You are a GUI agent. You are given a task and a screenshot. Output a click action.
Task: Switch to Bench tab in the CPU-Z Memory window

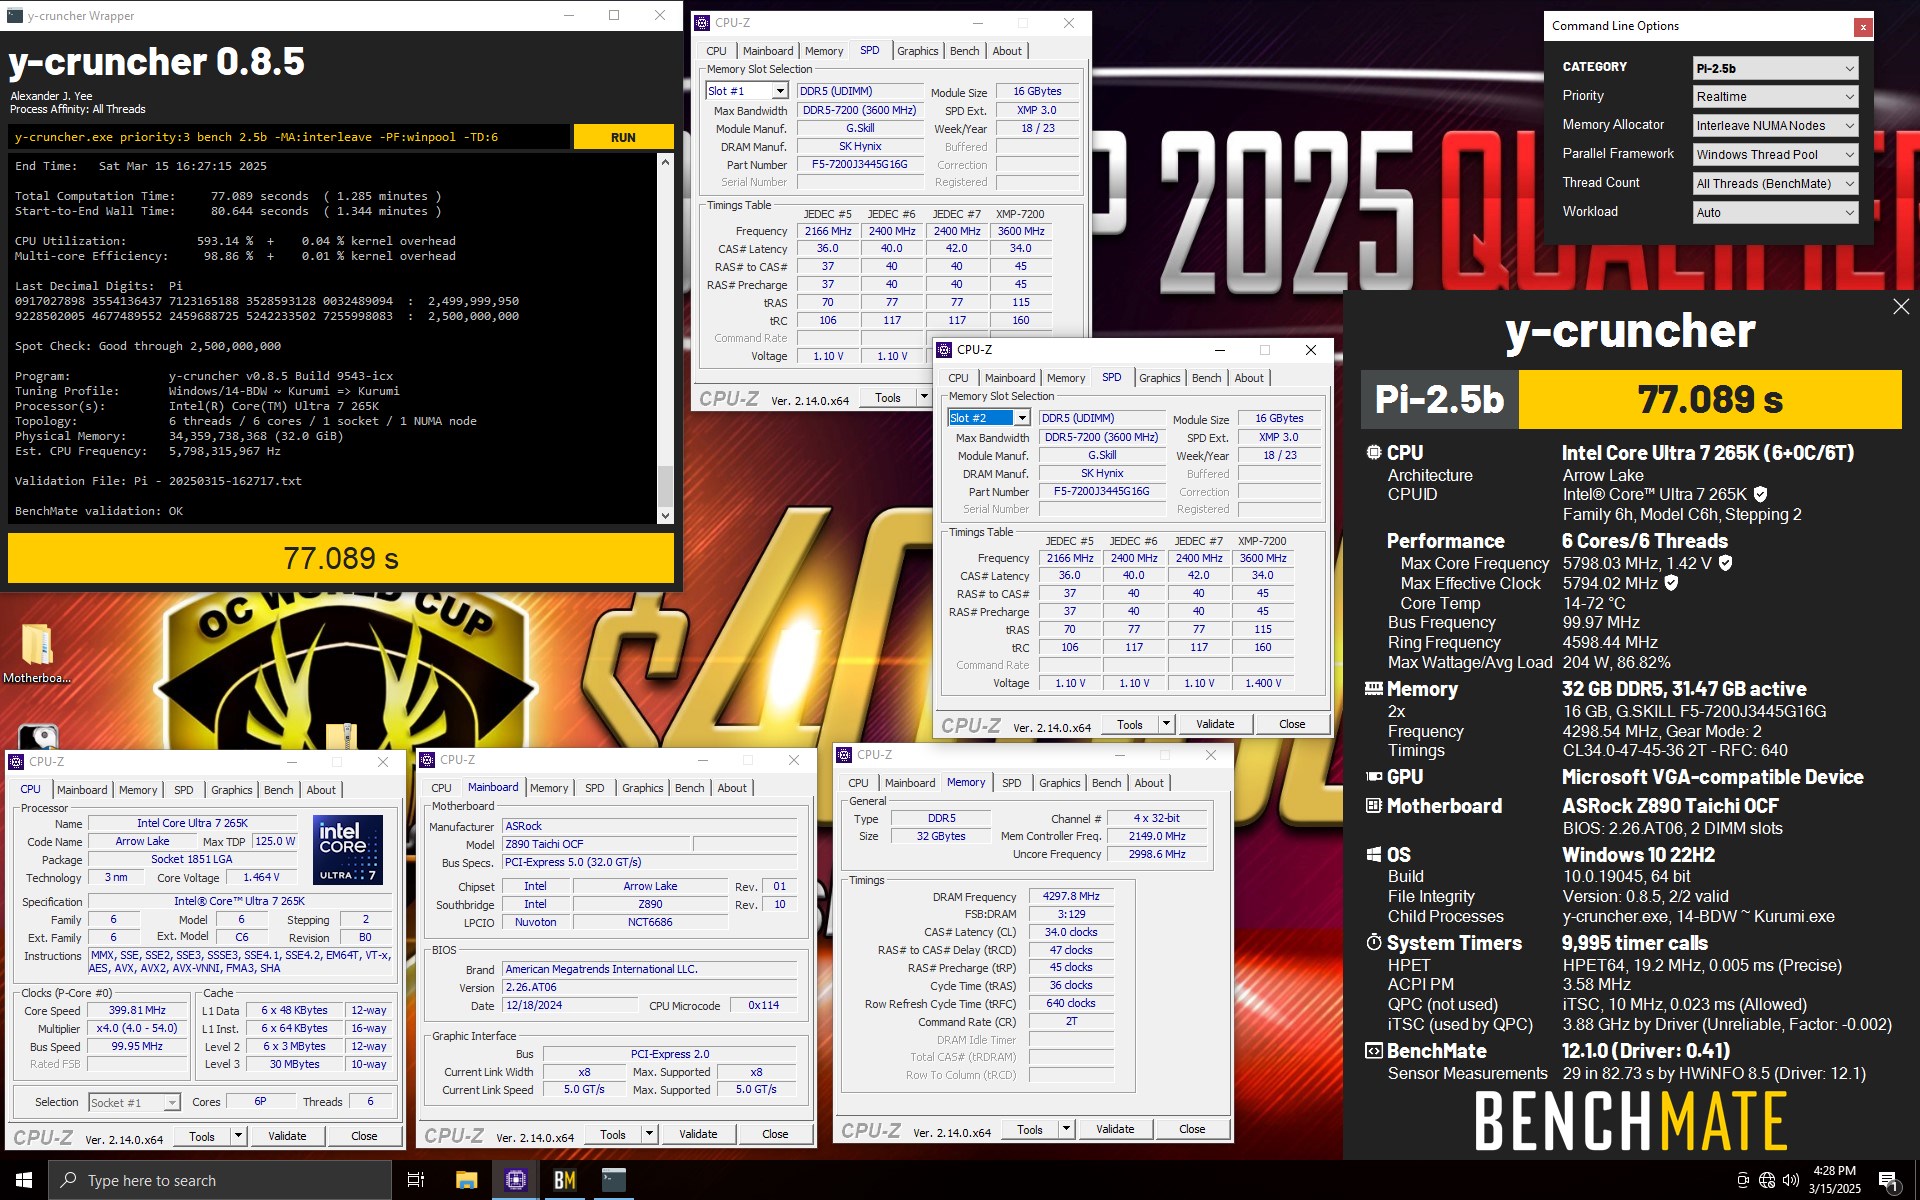(1106, 783)
